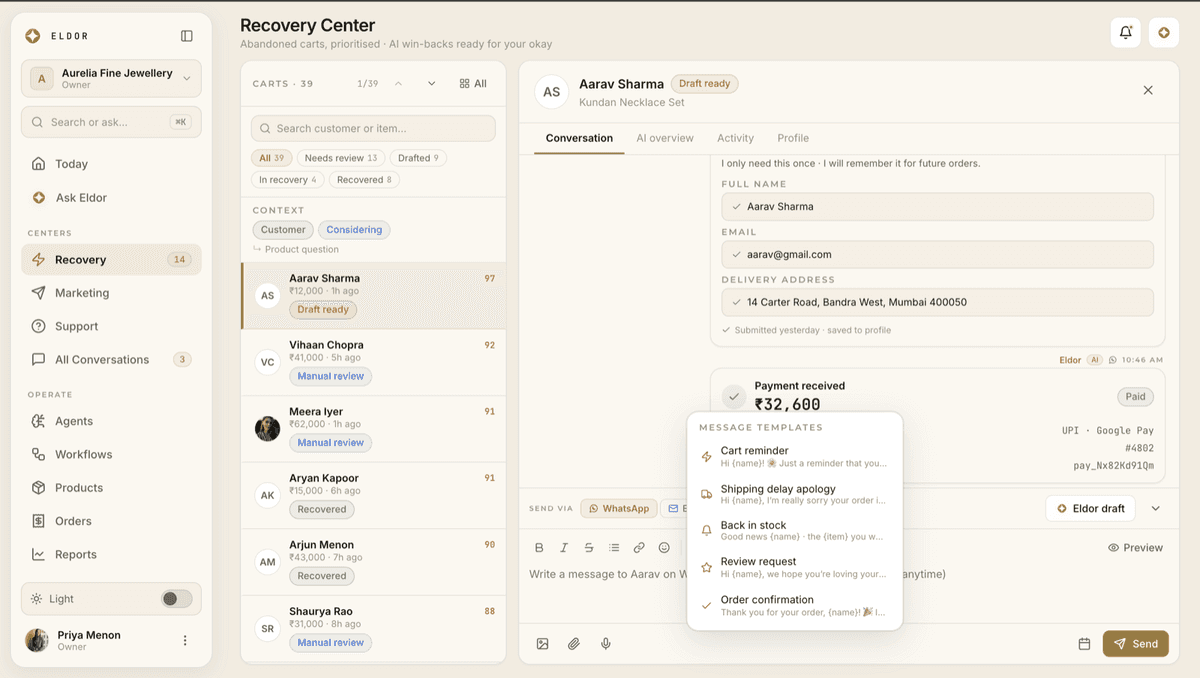Open Arjun Menon cart
Screen dimensions: 1200x678
pyautogui.click(x=374, y=562)
